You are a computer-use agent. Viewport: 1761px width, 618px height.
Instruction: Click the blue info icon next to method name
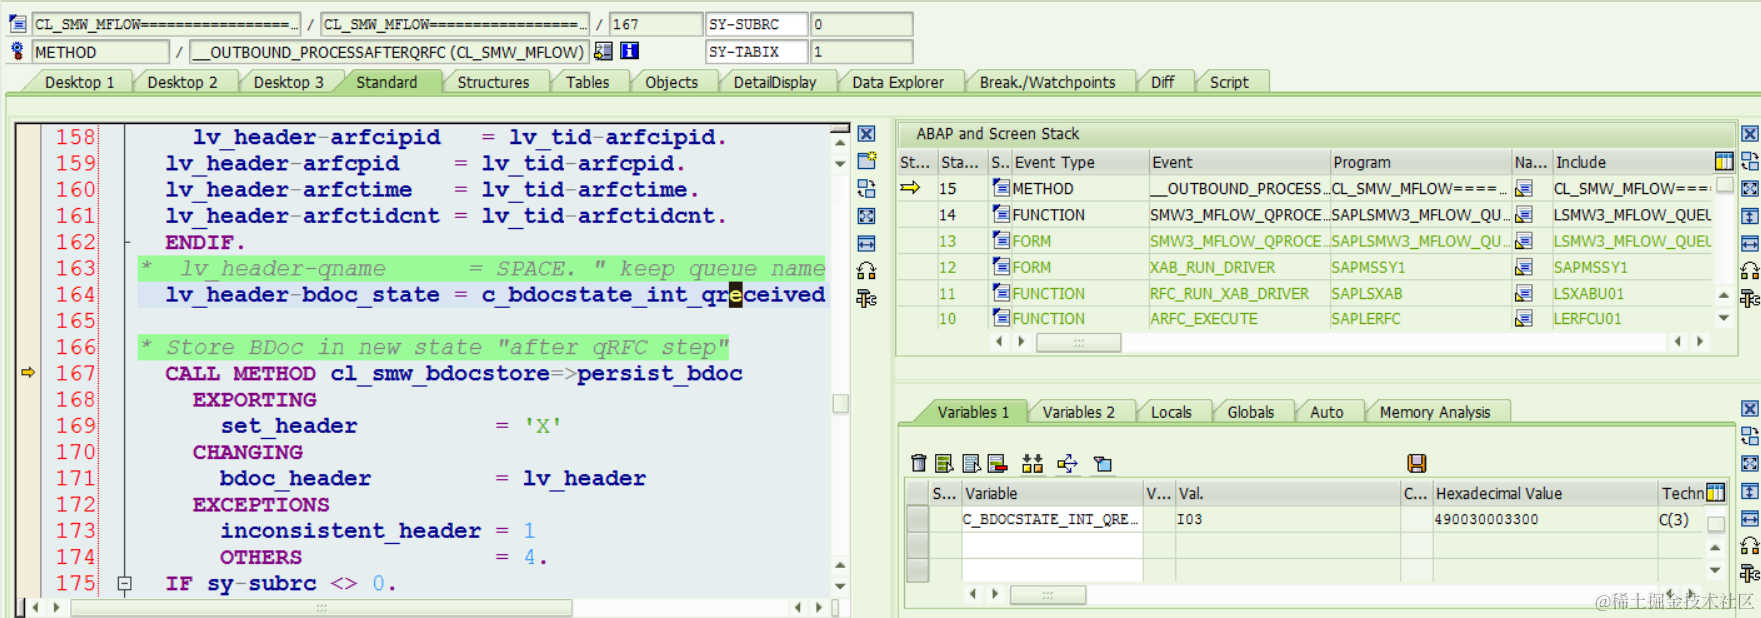click(x=630, y=51)
